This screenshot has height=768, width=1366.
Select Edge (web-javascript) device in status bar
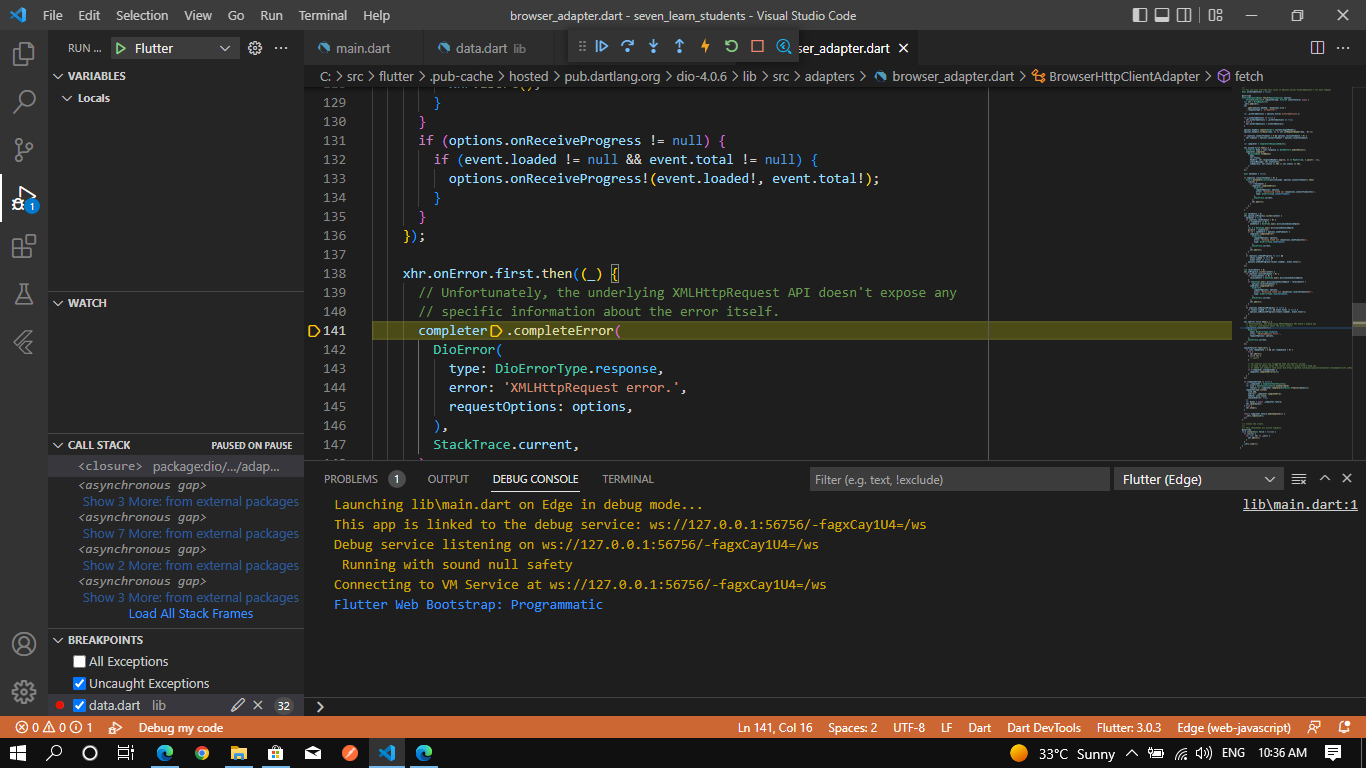coord(1234,728)
